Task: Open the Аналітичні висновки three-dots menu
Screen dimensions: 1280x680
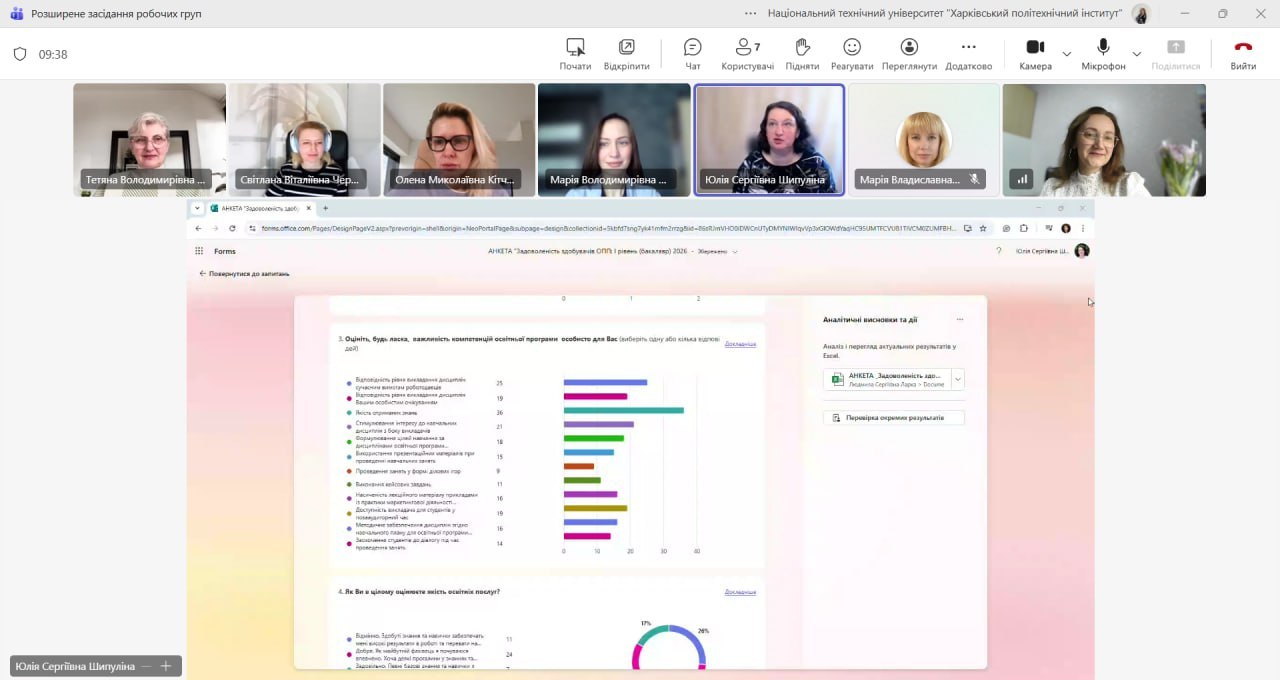Action: (960, 320)
